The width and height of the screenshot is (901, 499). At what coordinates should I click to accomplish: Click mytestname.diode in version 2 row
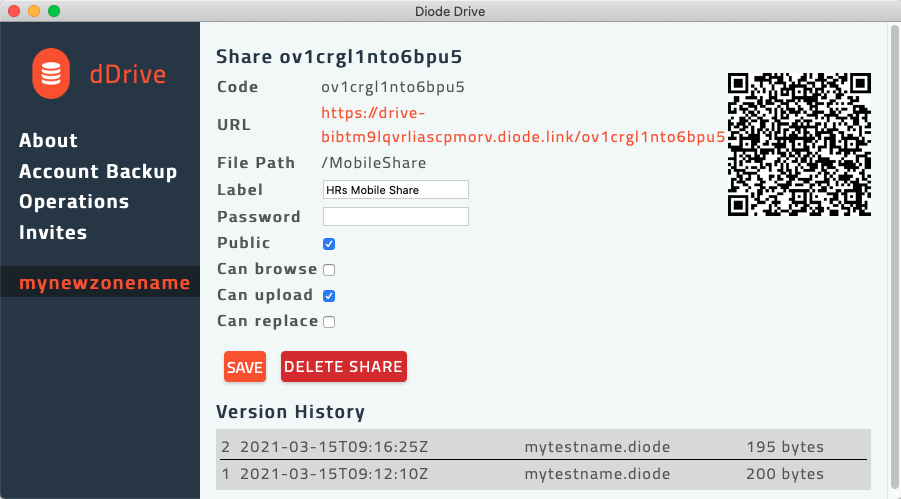point(597,447)
